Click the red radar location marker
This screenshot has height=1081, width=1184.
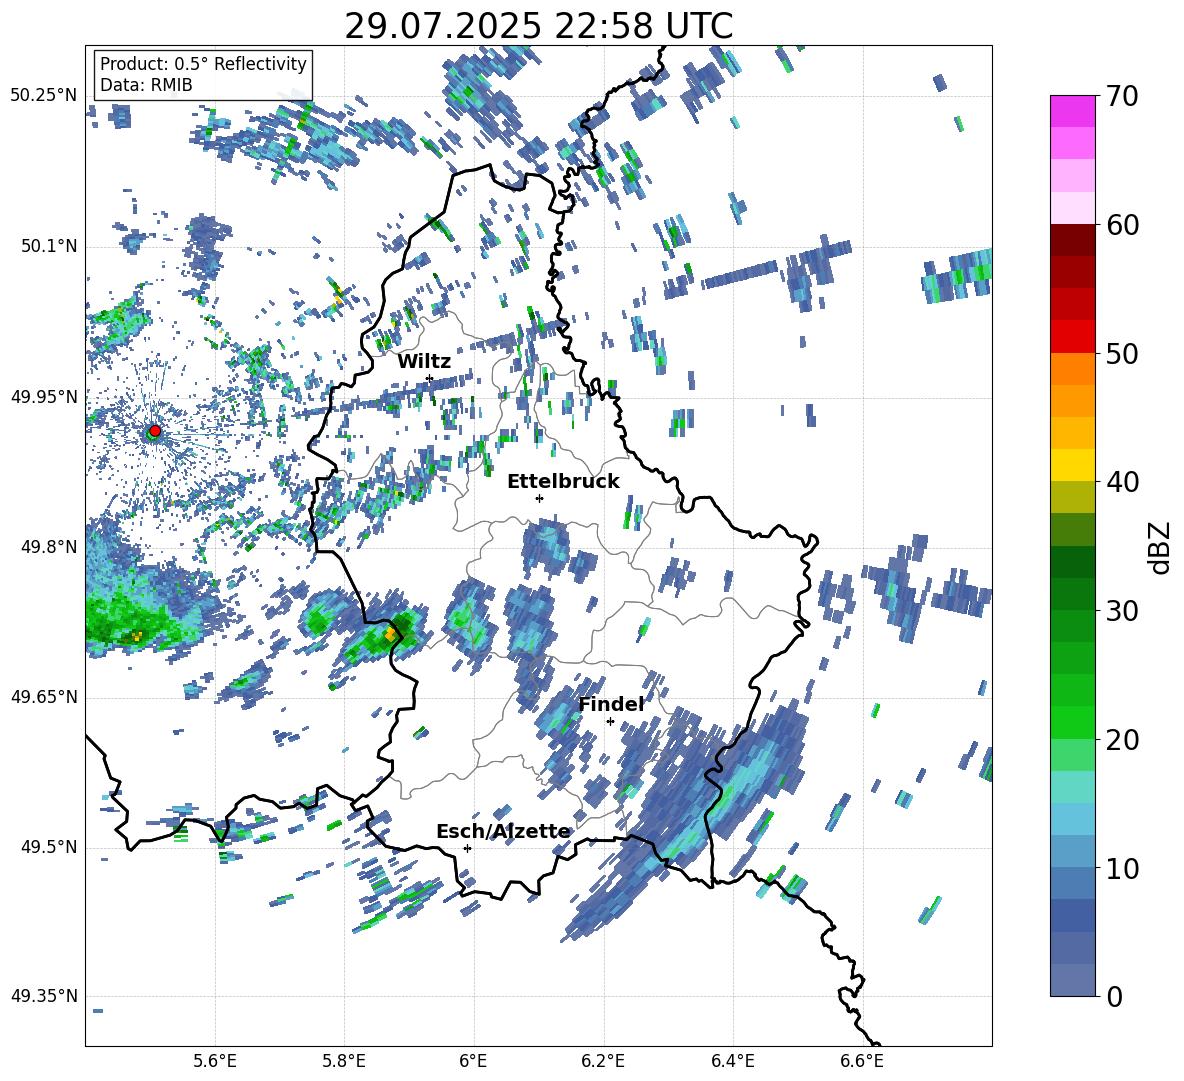pyautogui.click(x=155, y=430)
